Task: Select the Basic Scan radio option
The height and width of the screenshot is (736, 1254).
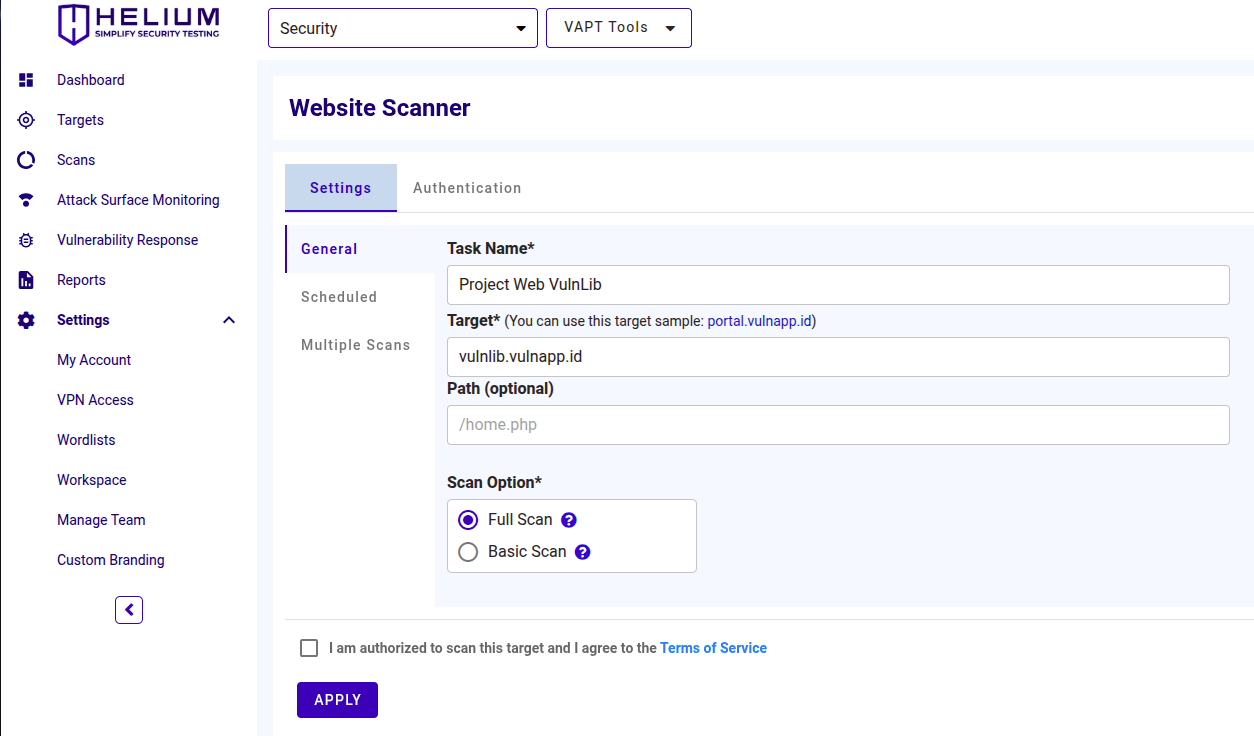Action: 468,552
